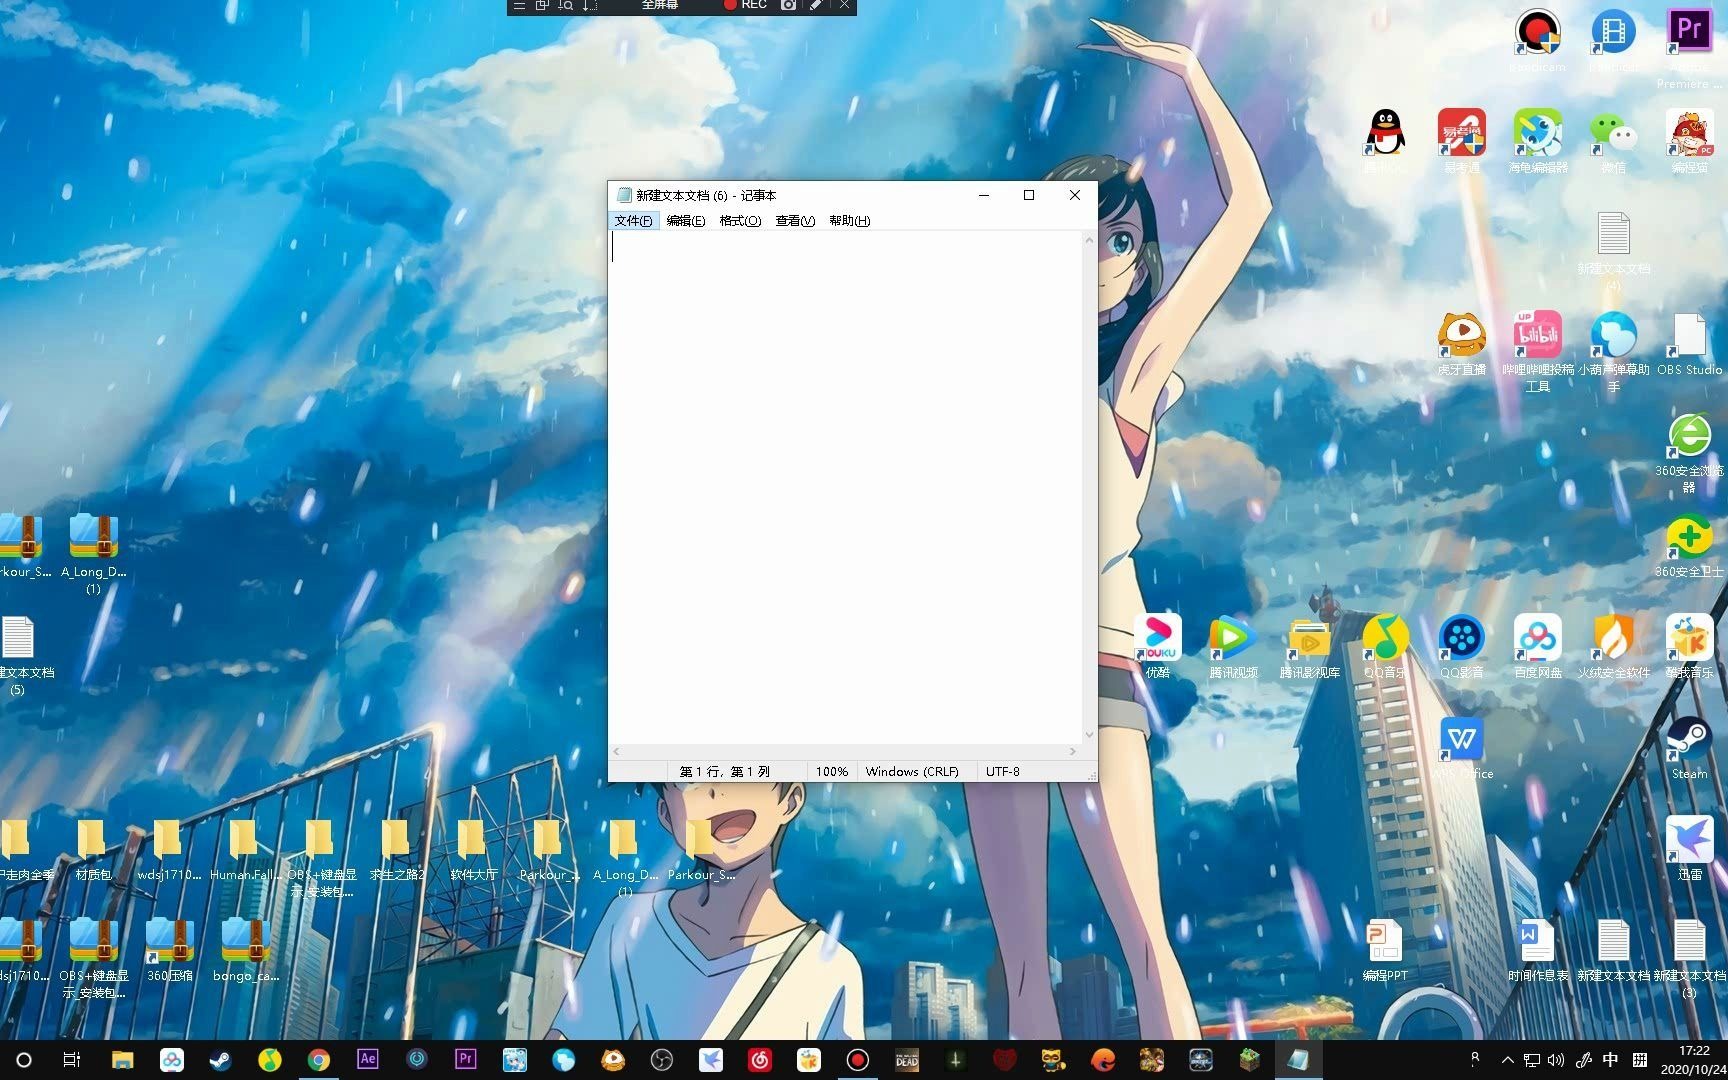
Task: Click the volume speaker tray icon
Action: pos(1556,1060)
